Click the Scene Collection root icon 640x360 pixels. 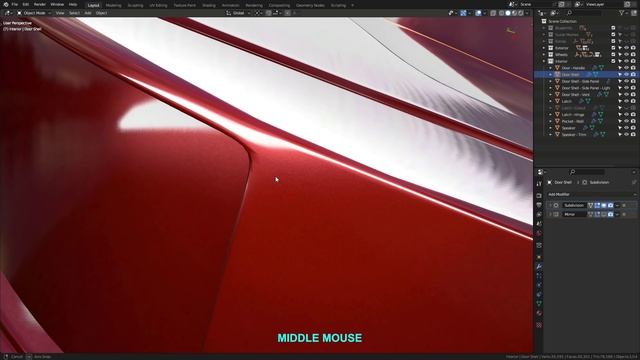544,21
